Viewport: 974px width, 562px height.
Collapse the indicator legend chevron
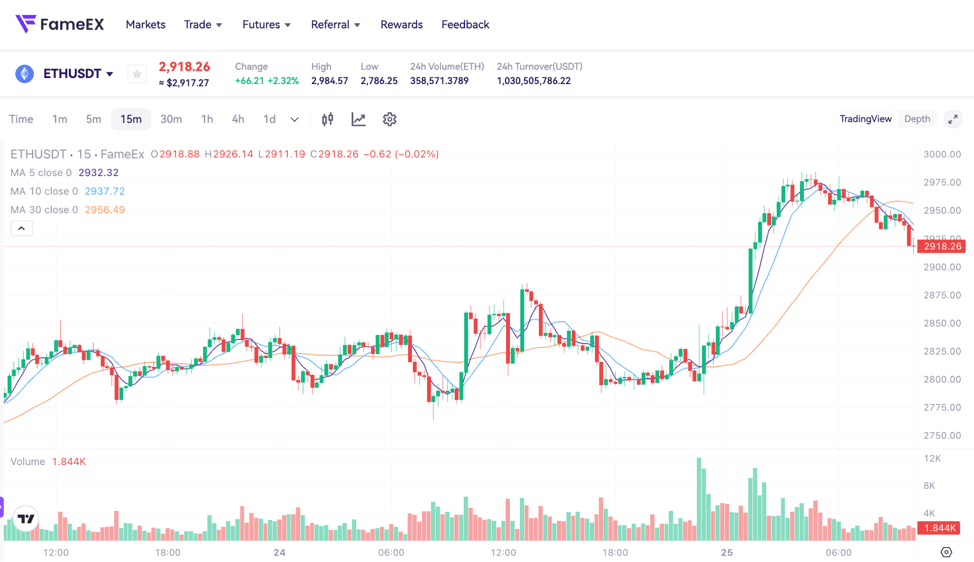(x=21, y=229)
